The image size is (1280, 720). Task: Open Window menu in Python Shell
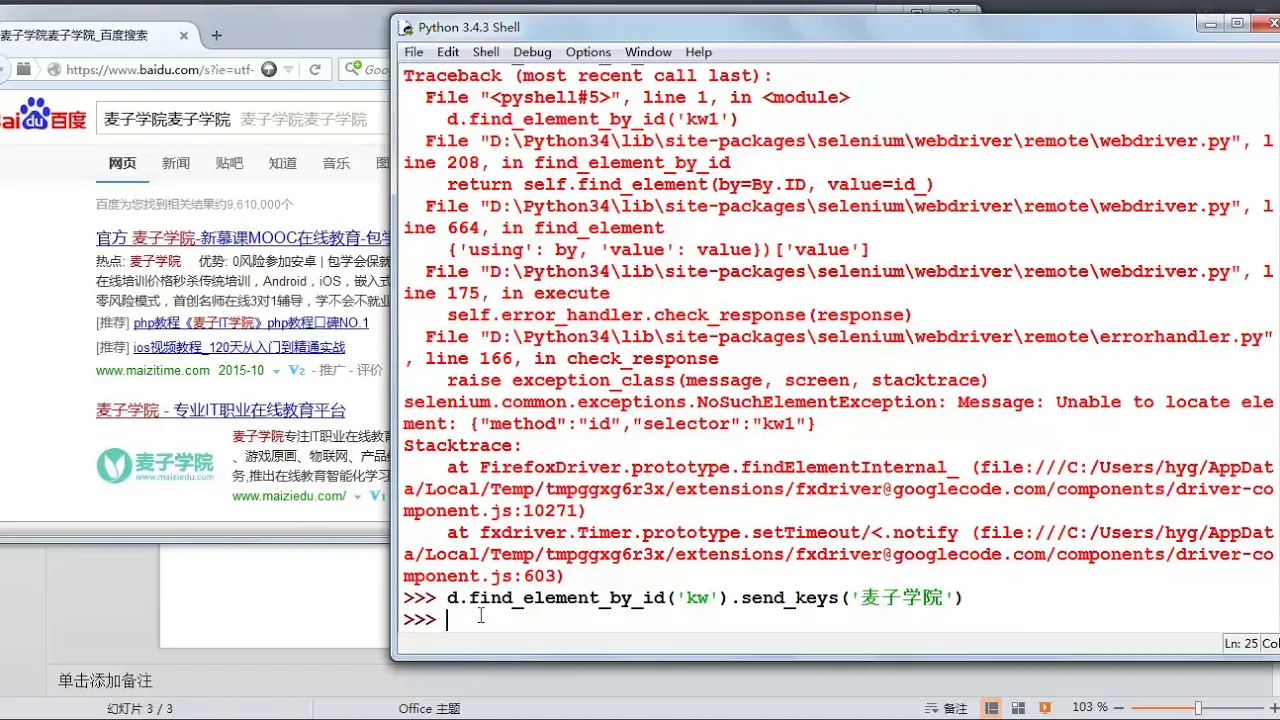(648, 52)
